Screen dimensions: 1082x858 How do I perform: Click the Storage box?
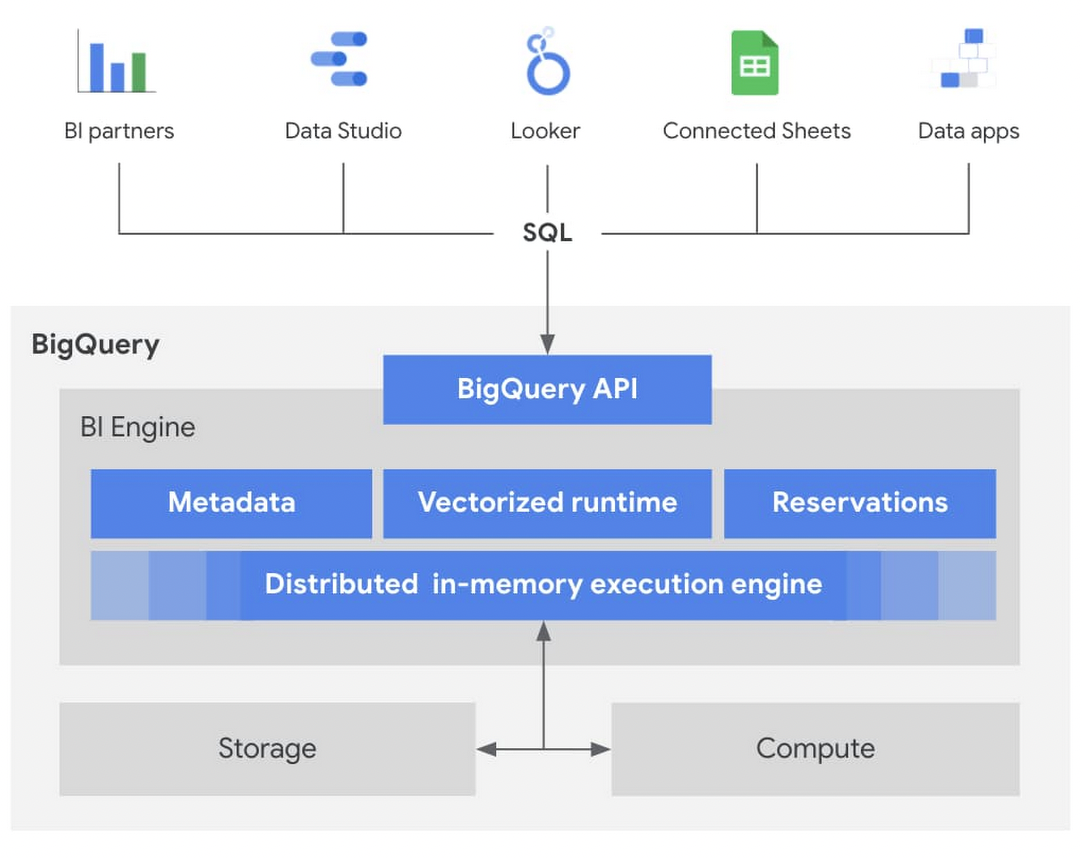267,749
